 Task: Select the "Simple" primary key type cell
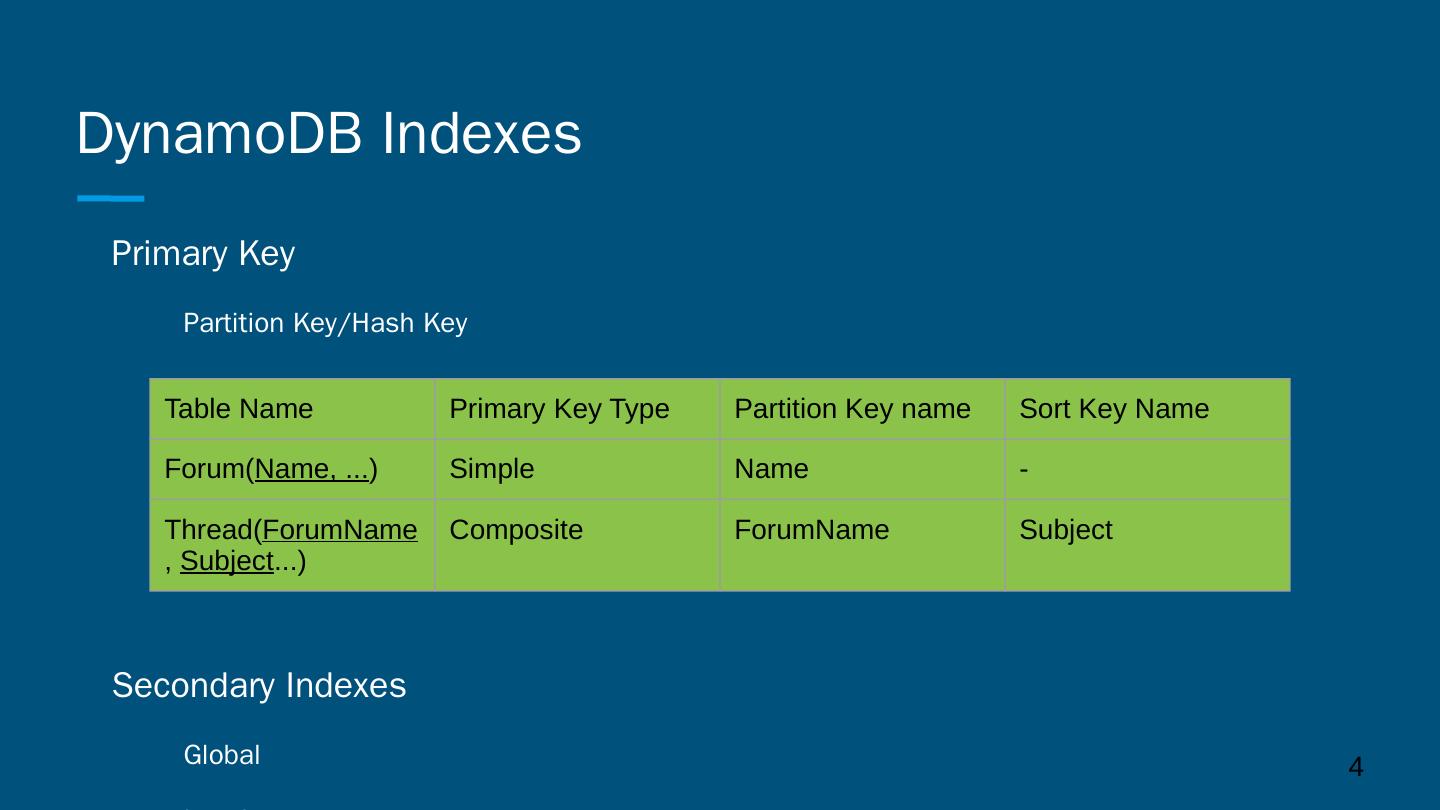tap(492, 469)
